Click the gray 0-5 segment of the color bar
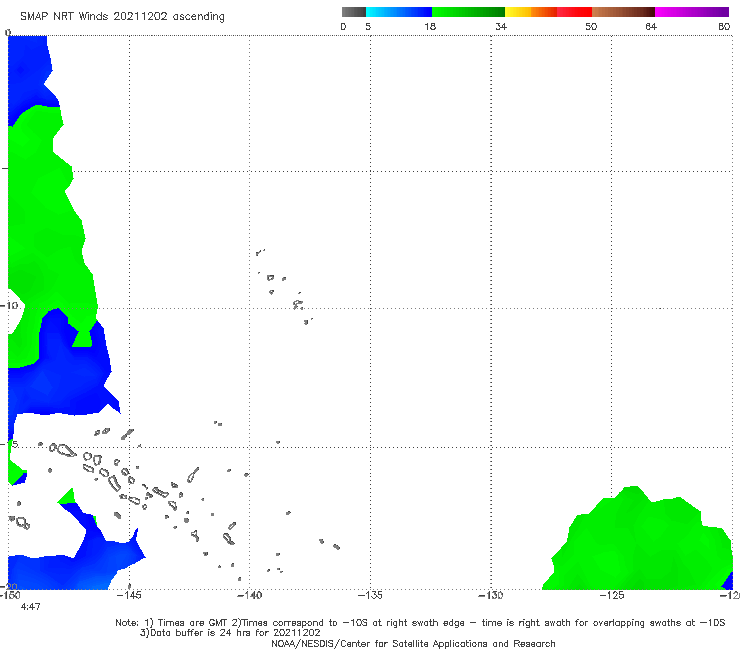This screenshot has width=740, height=650. (353, 12)
